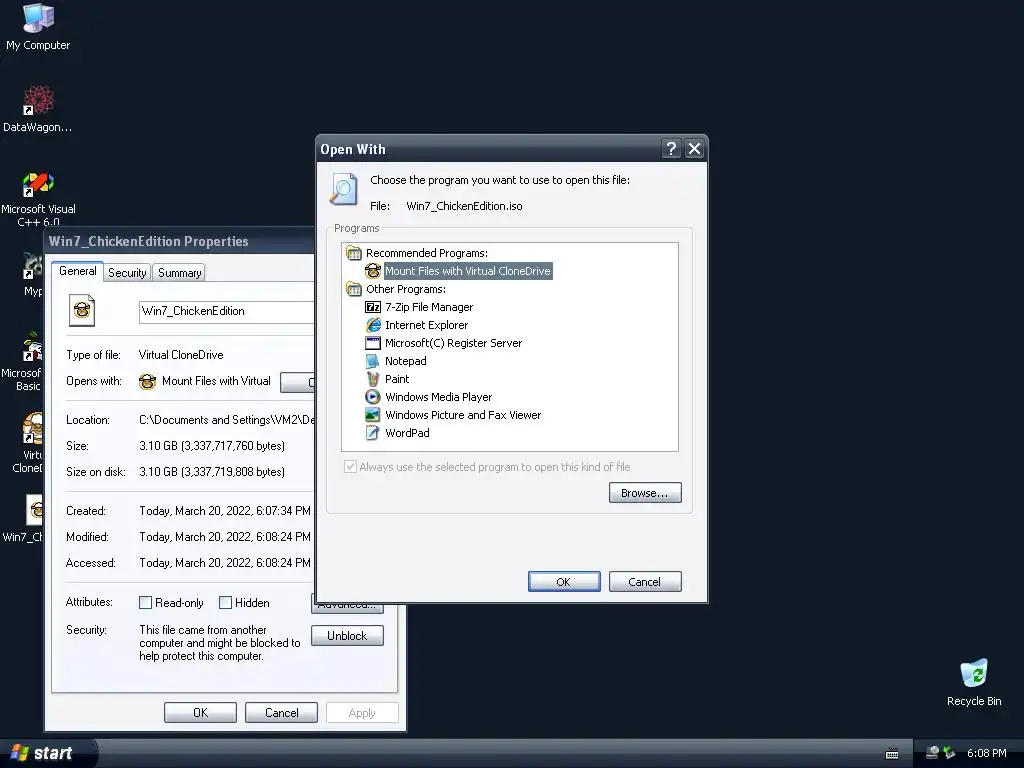
Task: Toggle Always use the selected program checkbox
Action: point(350,466)
